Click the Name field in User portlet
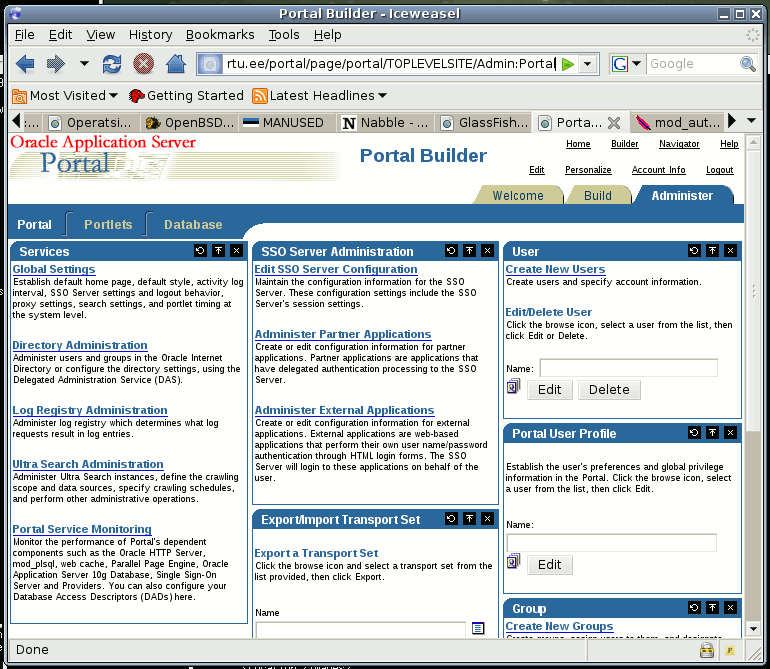 coord(629,368)
